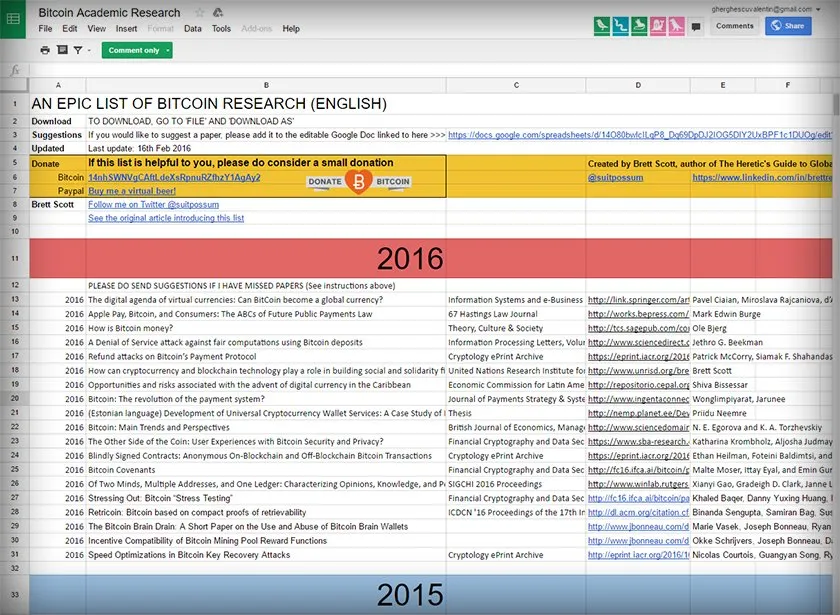Open sagepub link for 'How is Bitcoin money?'
Image resolution: width=840 pixels, height=615 pixels.
pos(638,328)
